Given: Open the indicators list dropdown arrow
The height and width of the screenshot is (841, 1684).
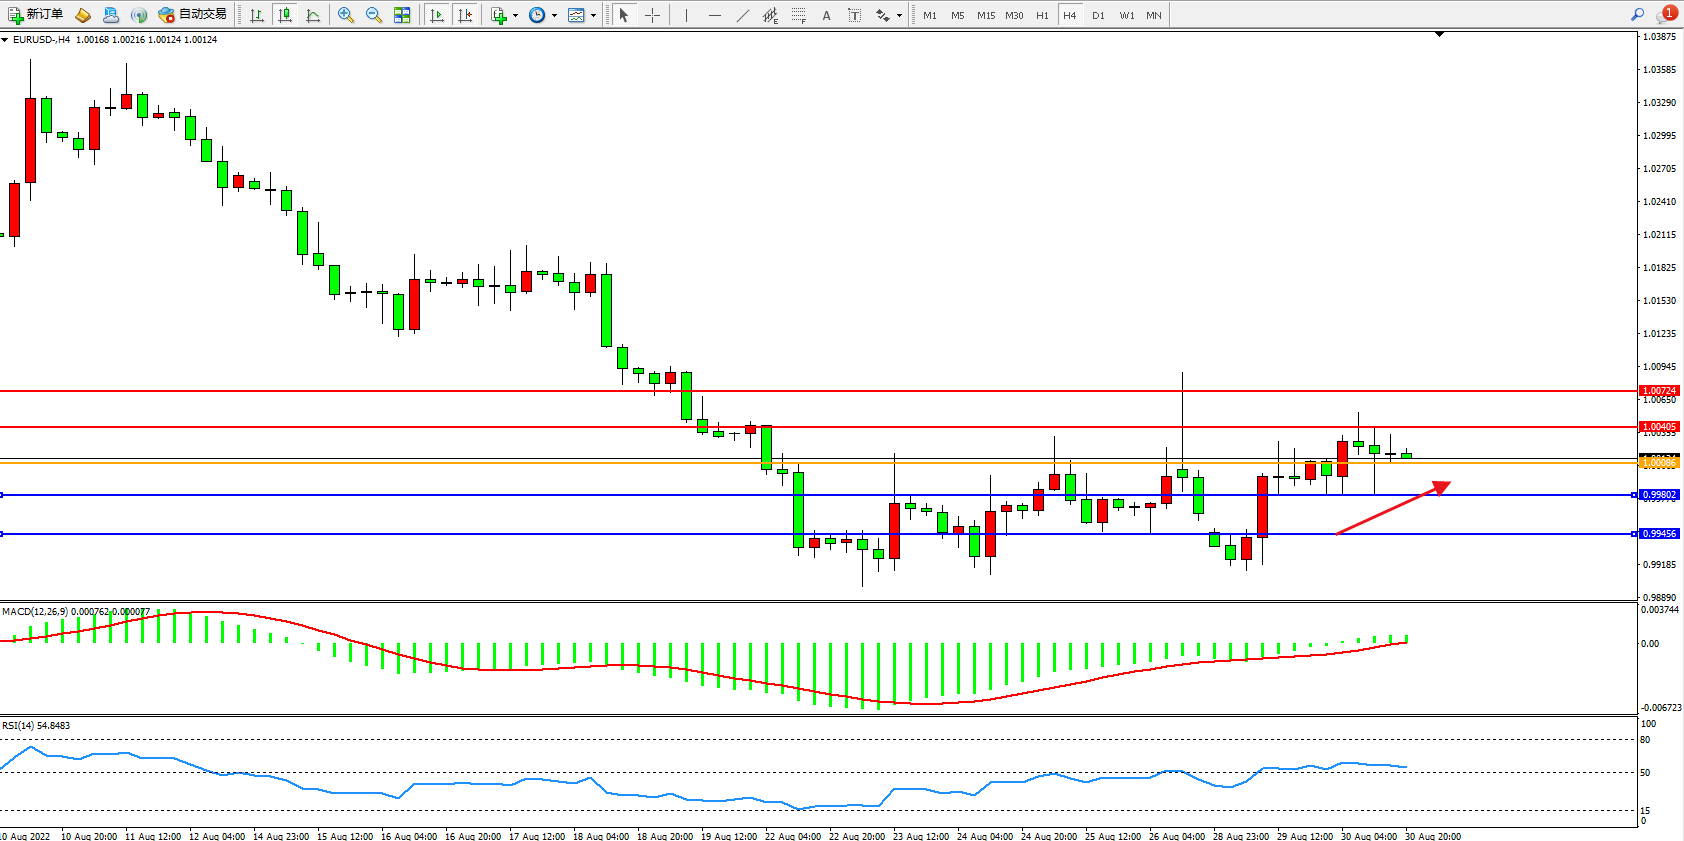Looking at the screenshot, I should [515, 15].
